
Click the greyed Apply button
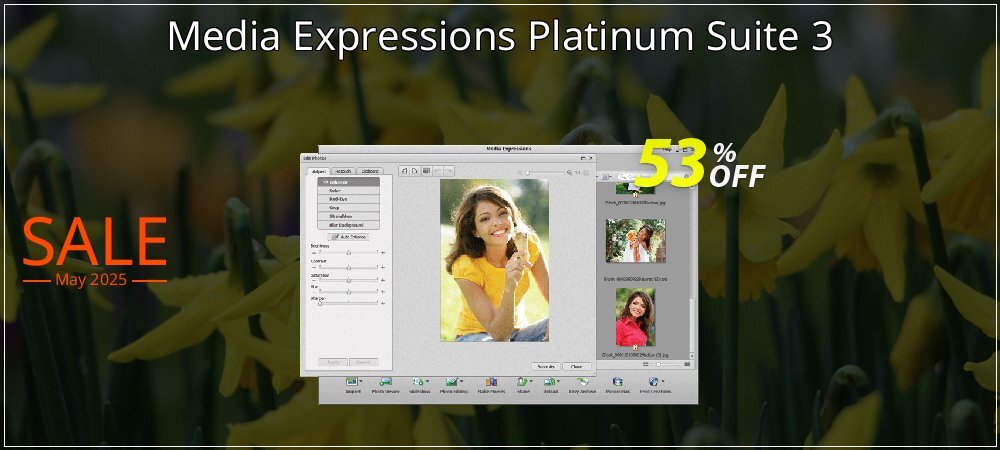click(x=333, y=362)
